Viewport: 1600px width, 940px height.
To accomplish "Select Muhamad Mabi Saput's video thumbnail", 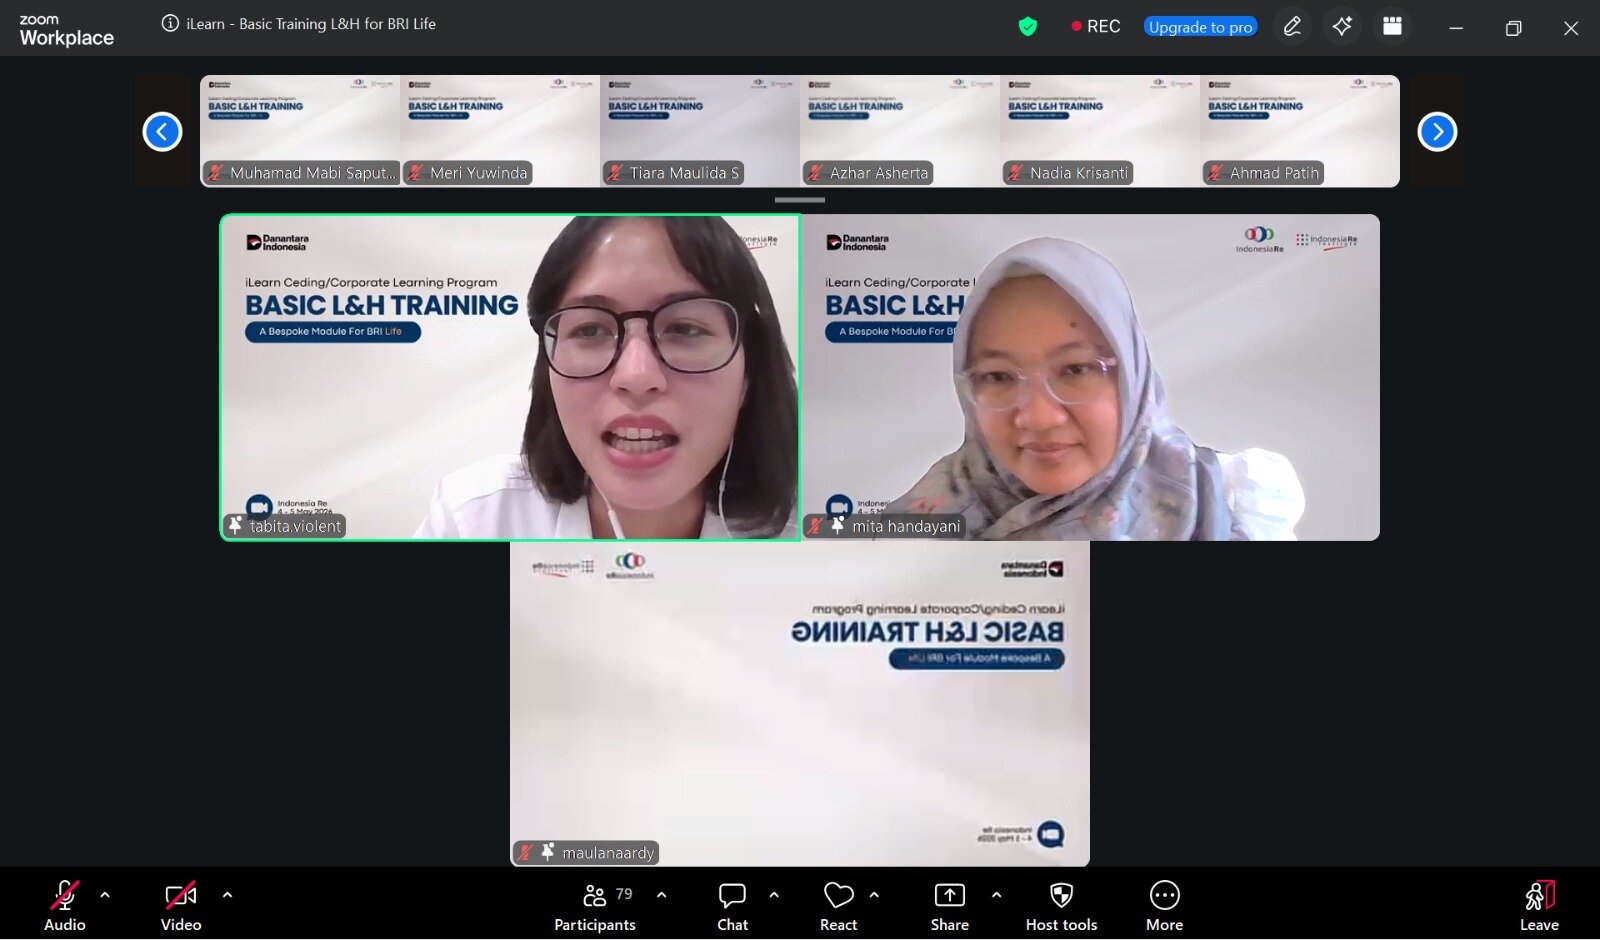I will tap(300, 131).
